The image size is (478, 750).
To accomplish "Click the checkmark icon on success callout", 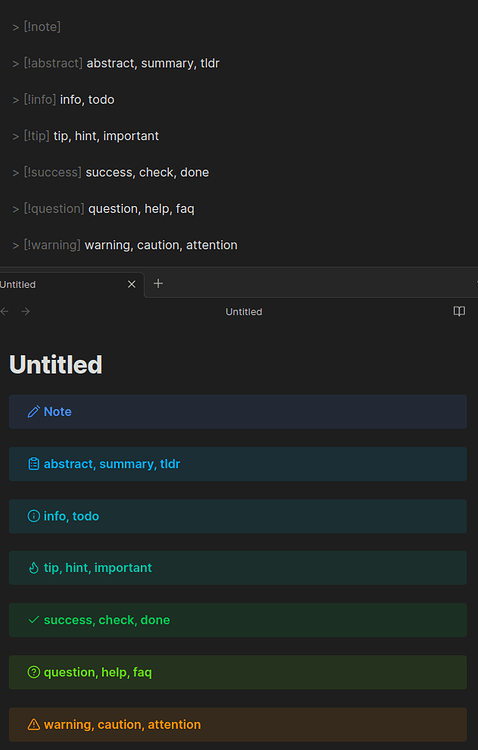I will click(x=33, y=620).
